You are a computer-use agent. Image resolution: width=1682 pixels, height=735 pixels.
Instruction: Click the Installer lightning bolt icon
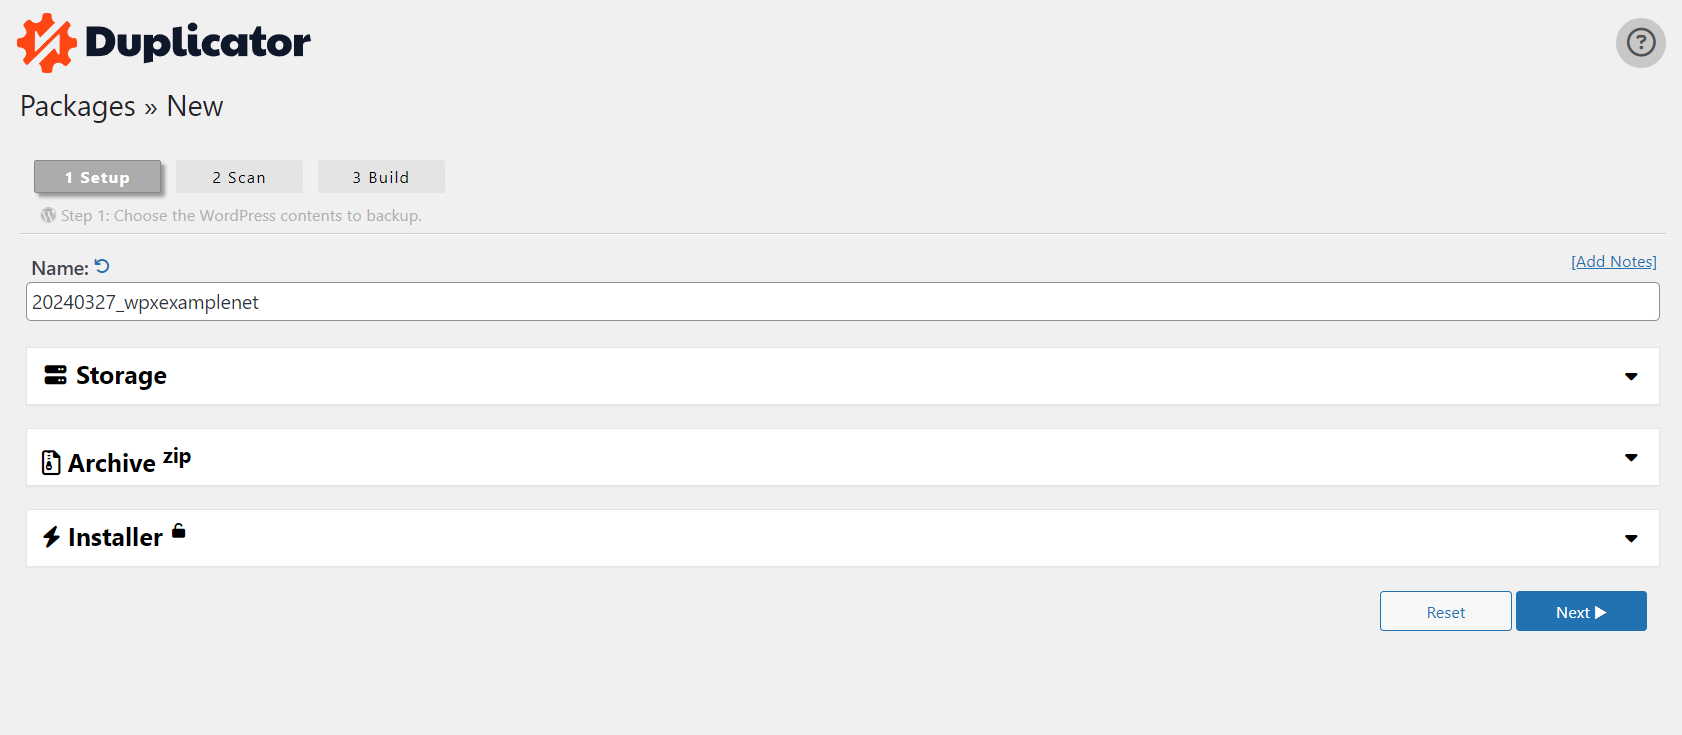point(52,537)
